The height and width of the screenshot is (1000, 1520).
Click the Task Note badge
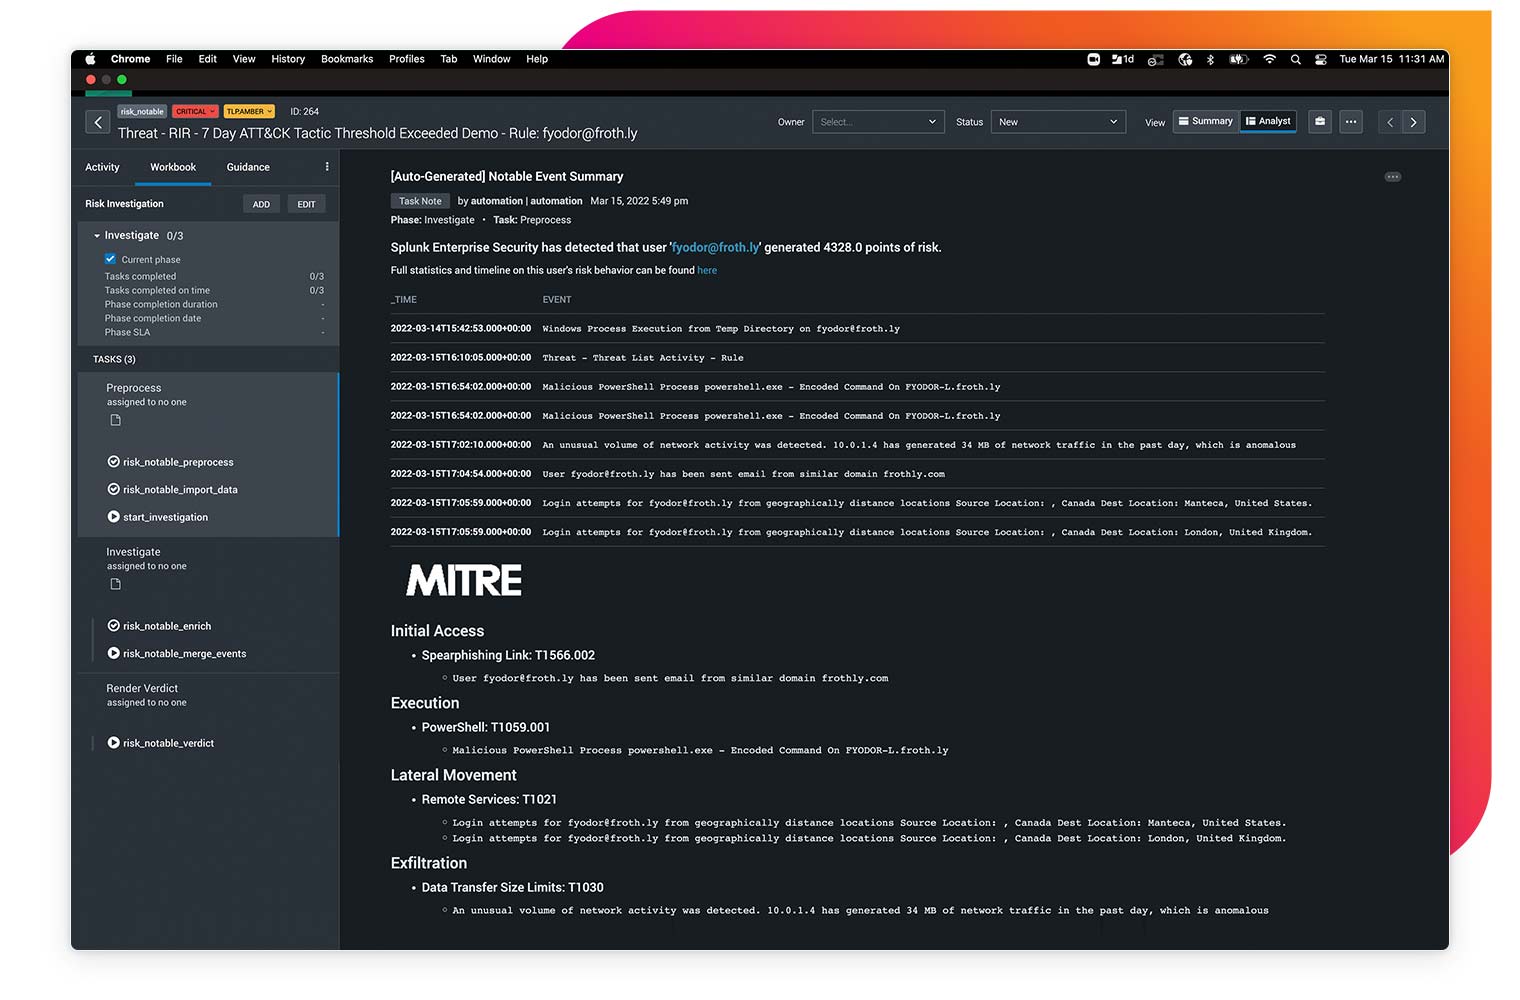(420, 201)
